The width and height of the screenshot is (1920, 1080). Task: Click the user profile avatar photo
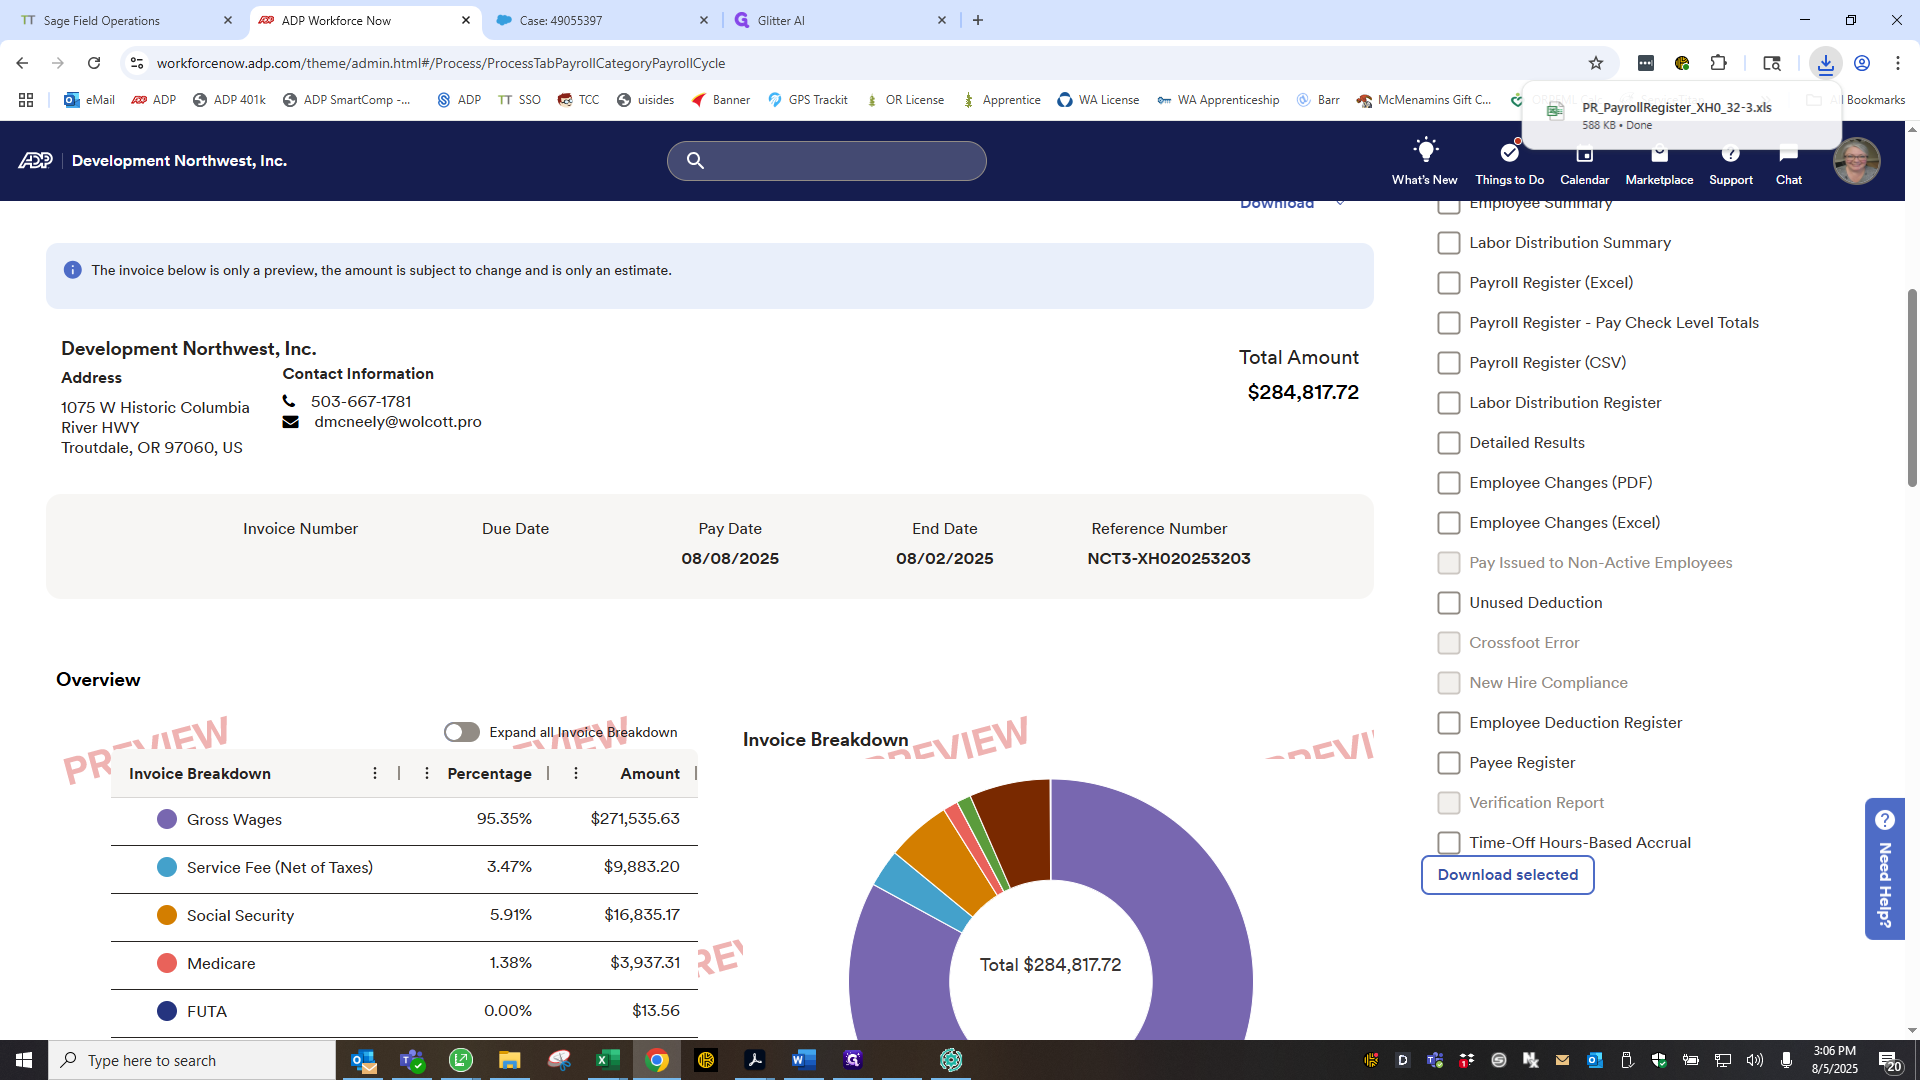1856,161
